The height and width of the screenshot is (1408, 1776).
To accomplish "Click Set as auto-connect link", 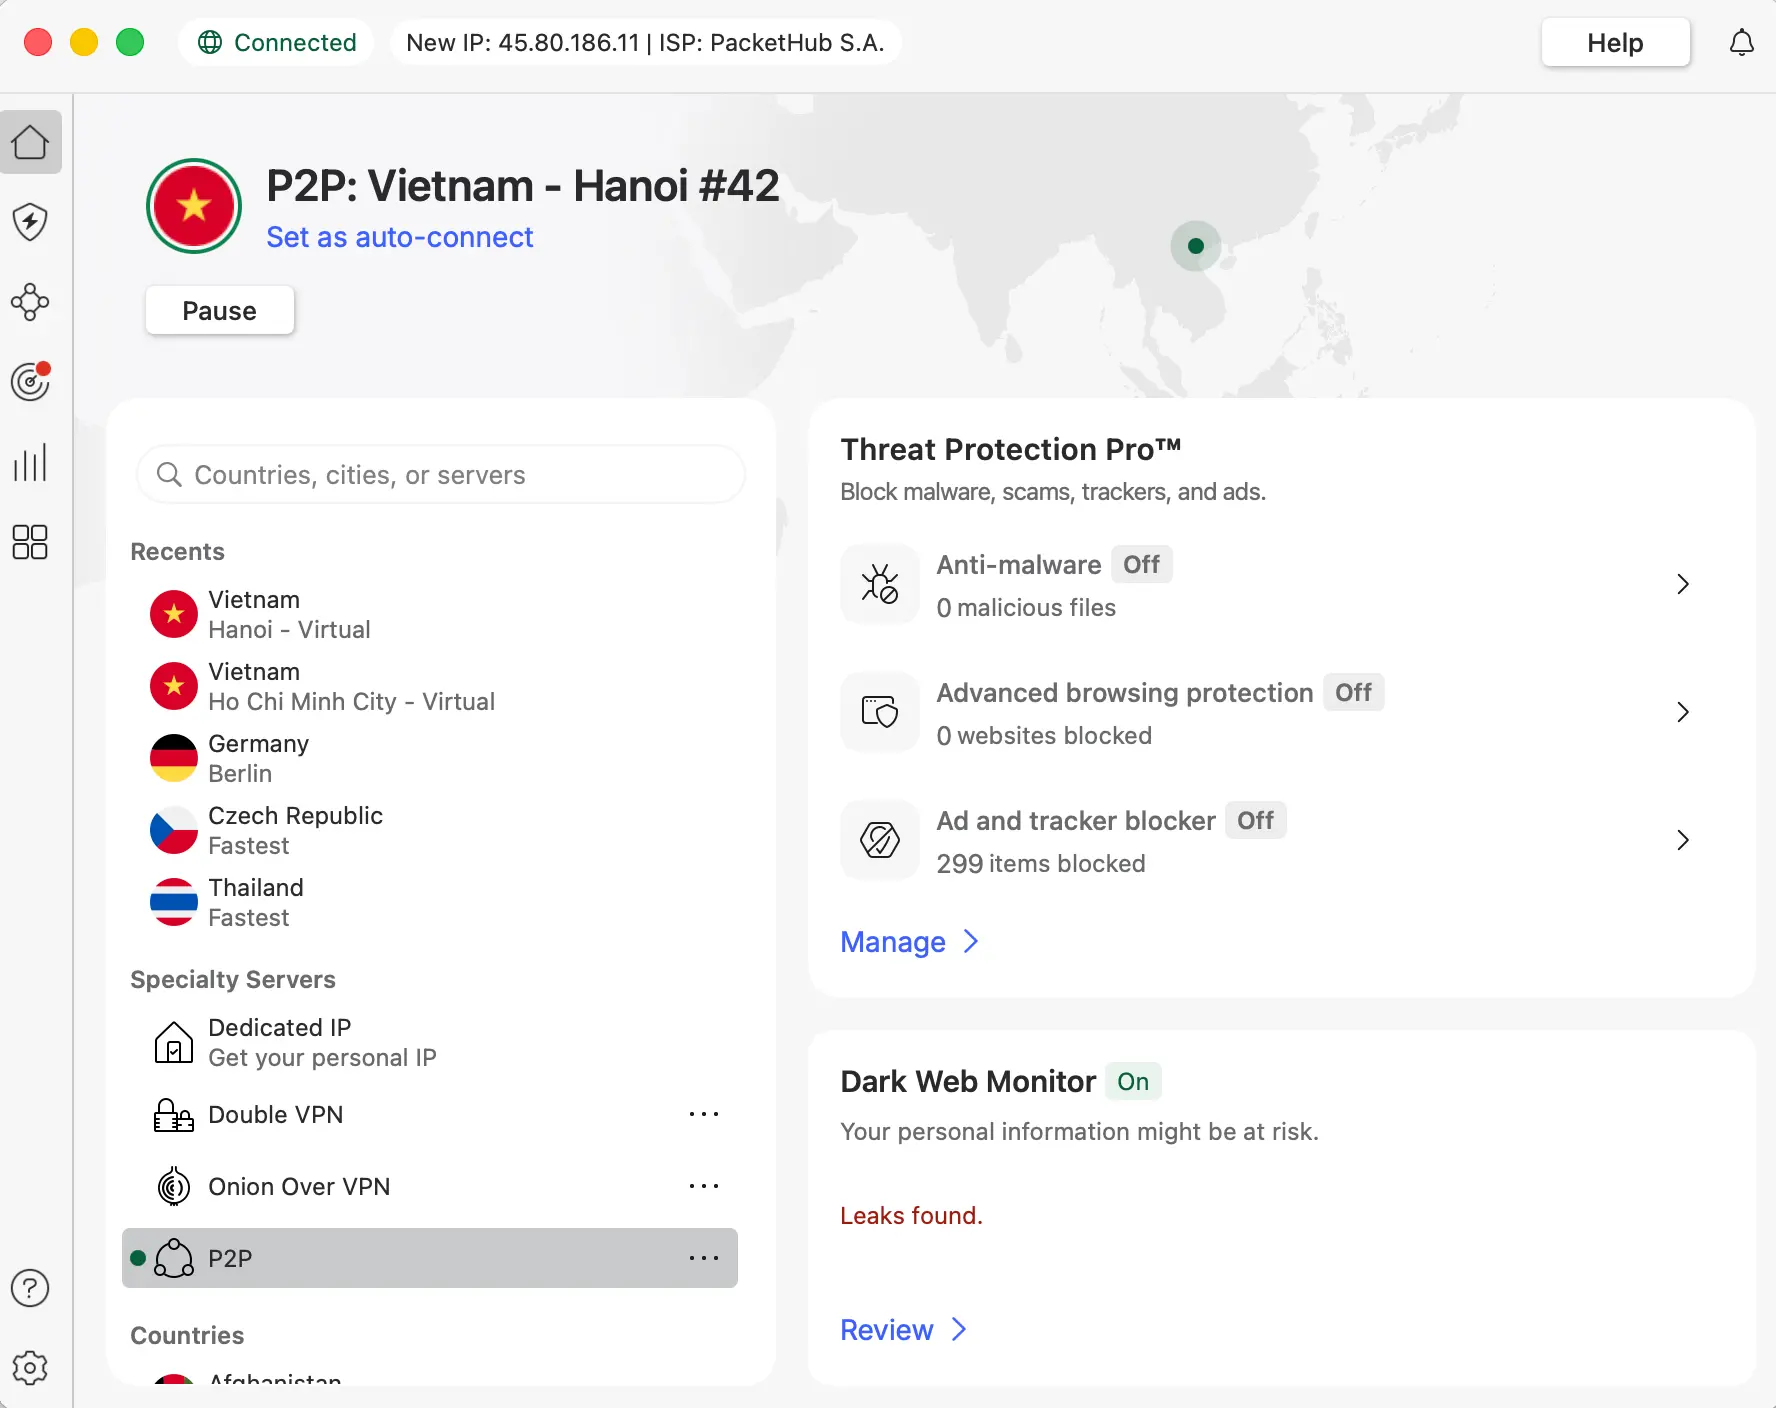I will pos(399,237).
